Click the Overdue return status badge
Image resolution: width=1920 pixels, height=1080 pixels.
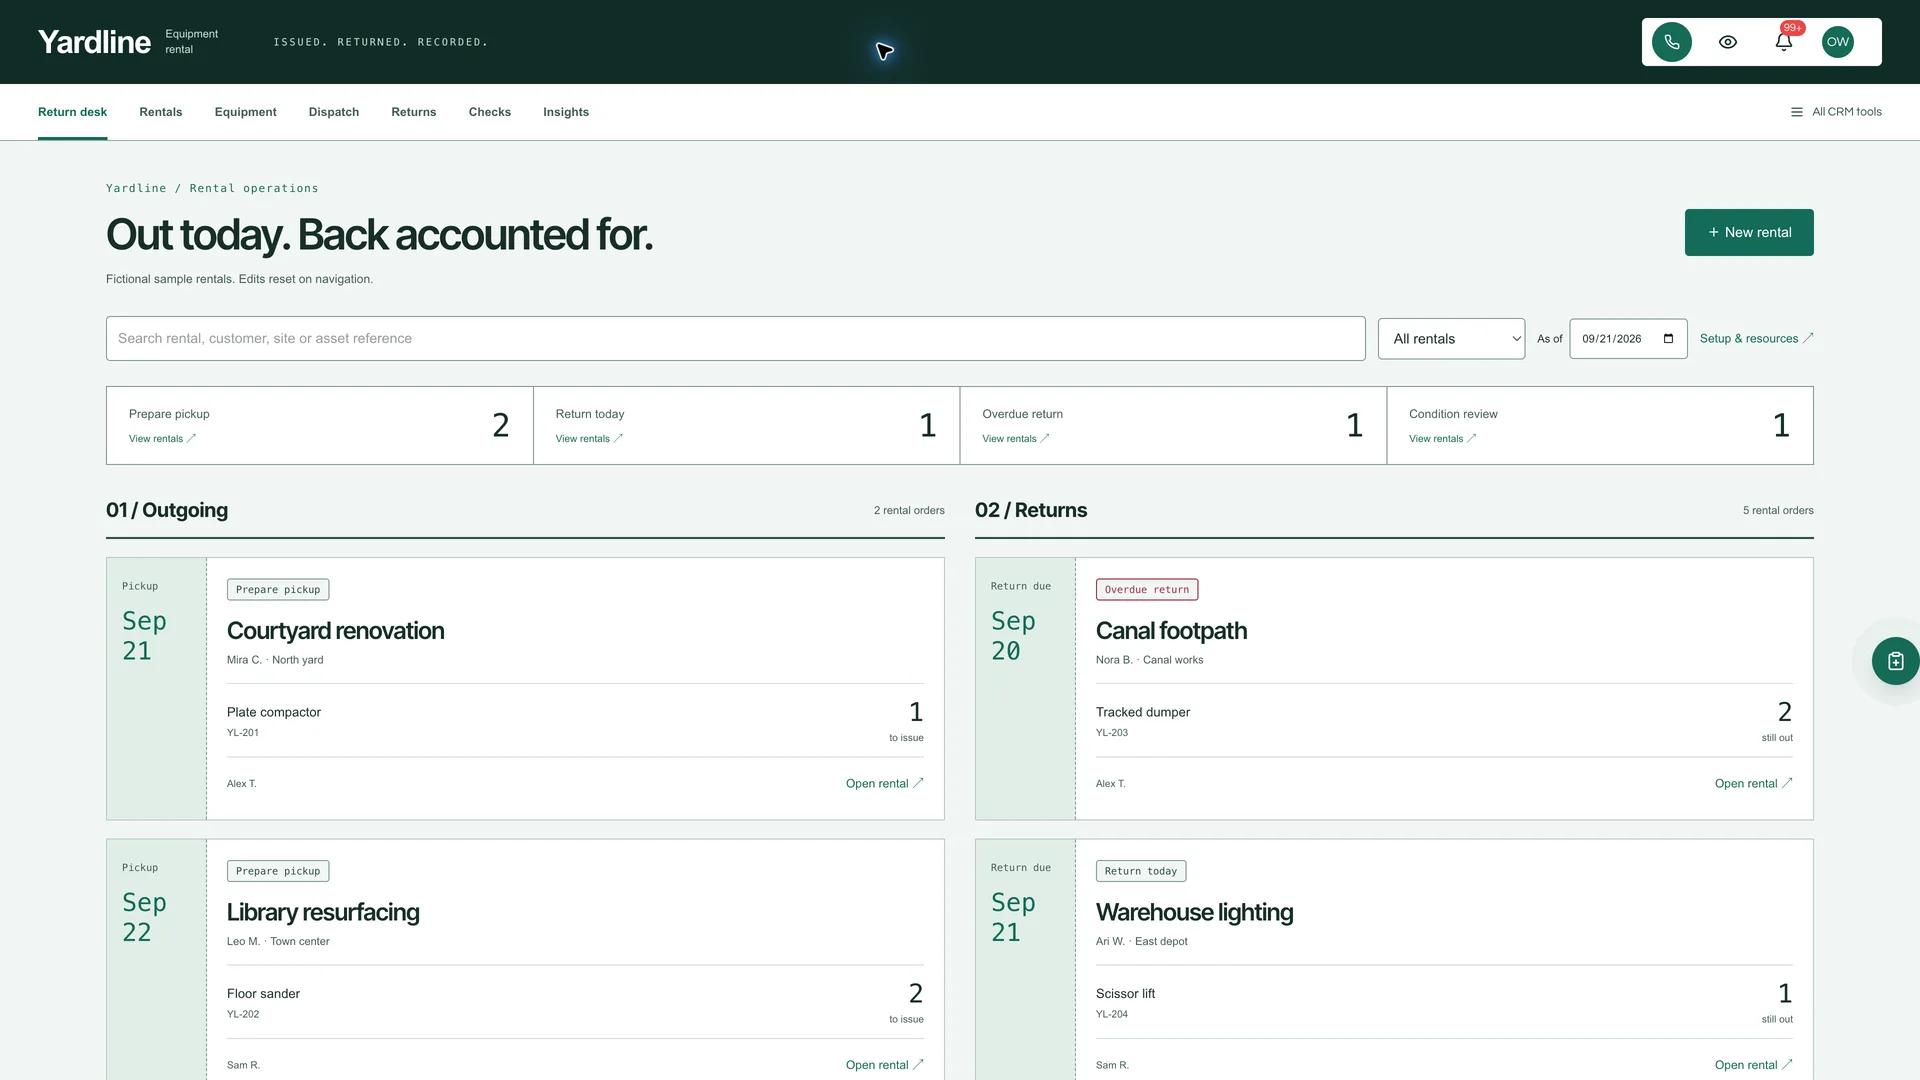pos(1147,590)
